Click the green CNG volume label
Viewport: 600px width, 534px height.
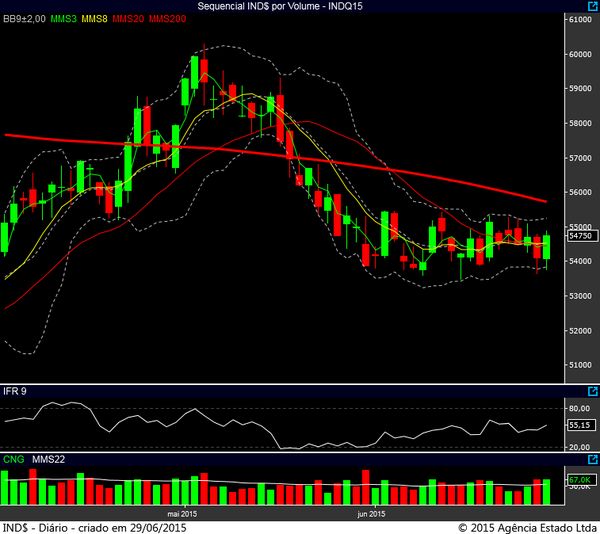(14, 459)
